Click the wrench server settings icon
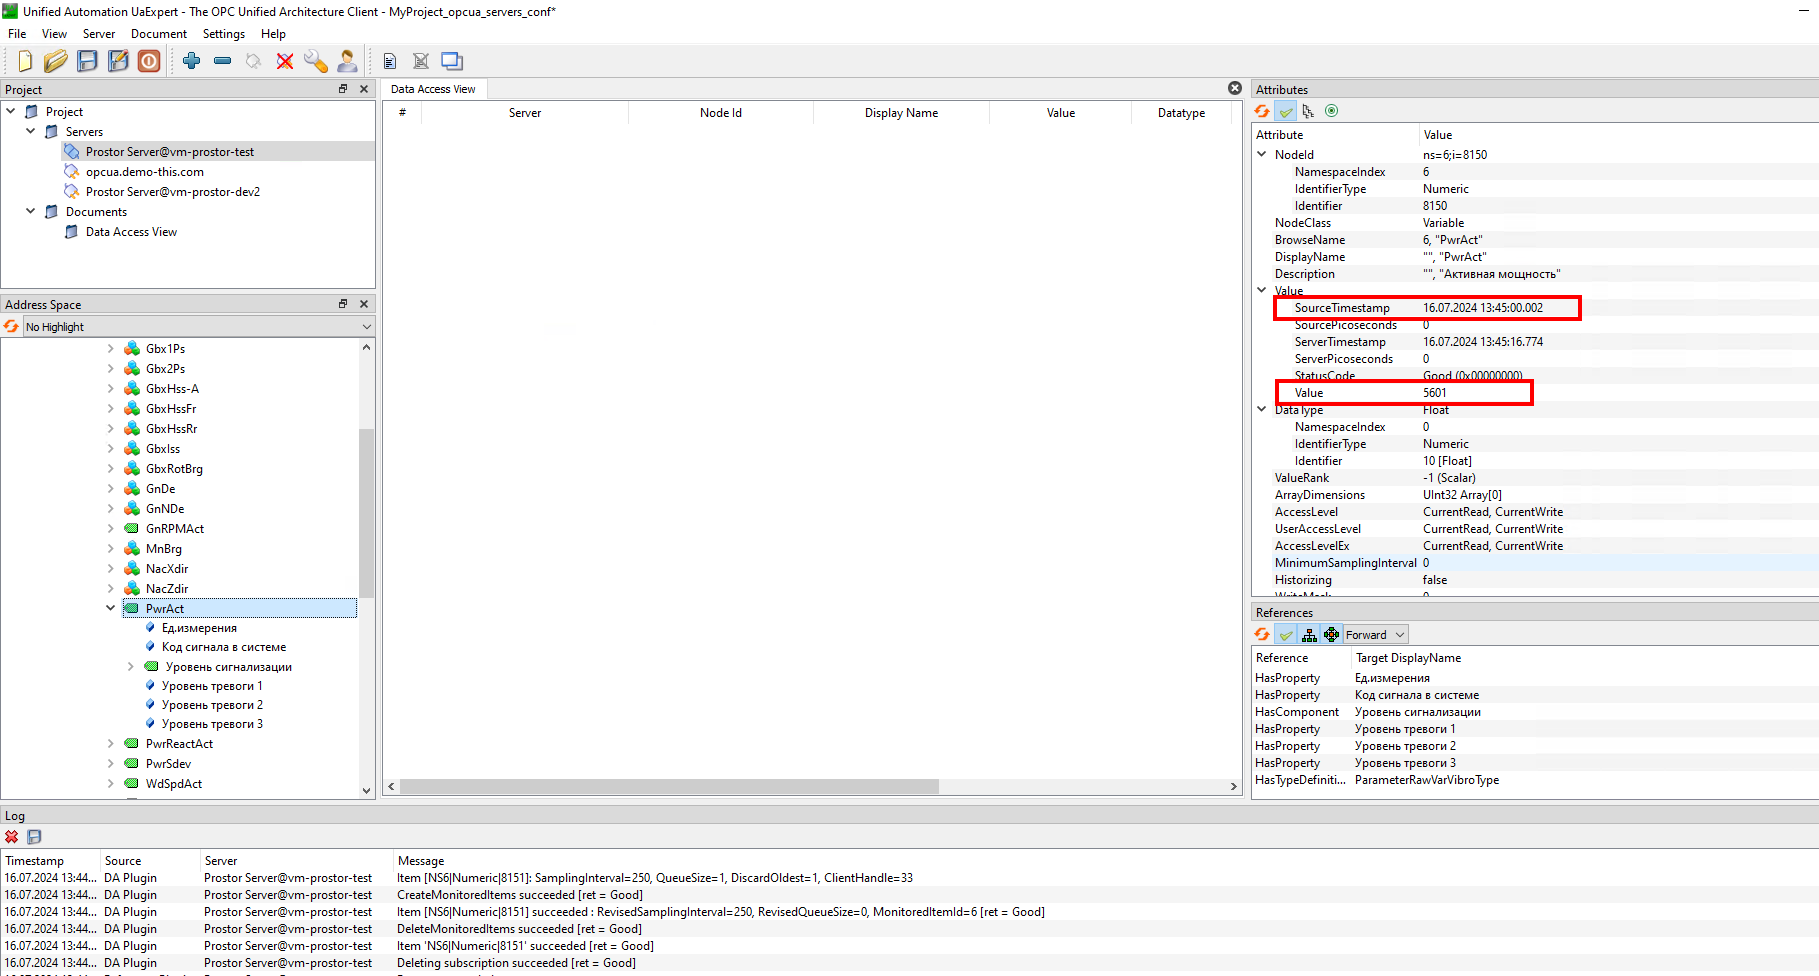1819x976 pixels. [316, 61]
